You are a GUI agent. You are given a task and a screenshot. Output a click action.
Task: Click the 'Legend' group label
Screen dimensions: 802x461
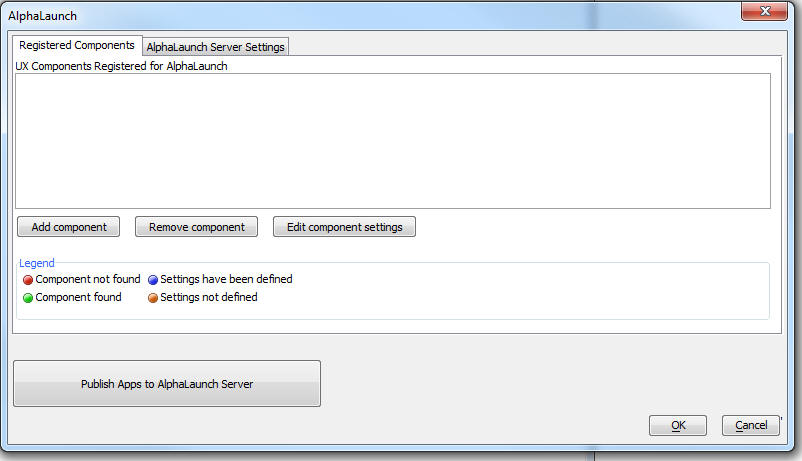point(36,263)
